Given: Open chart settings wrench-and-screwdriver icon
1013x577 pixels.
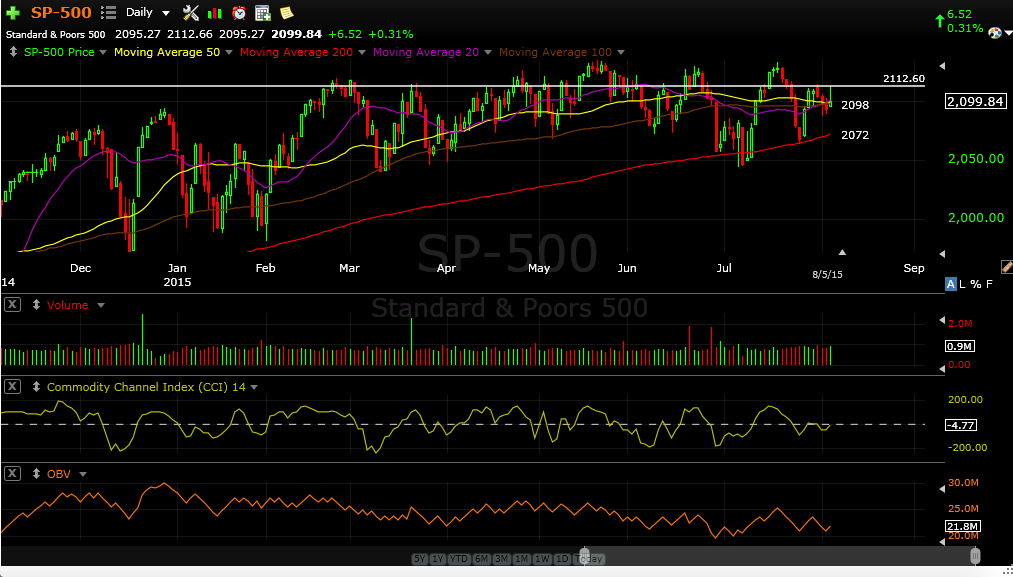Looking at the screenshot, I should tap(191, 12).
